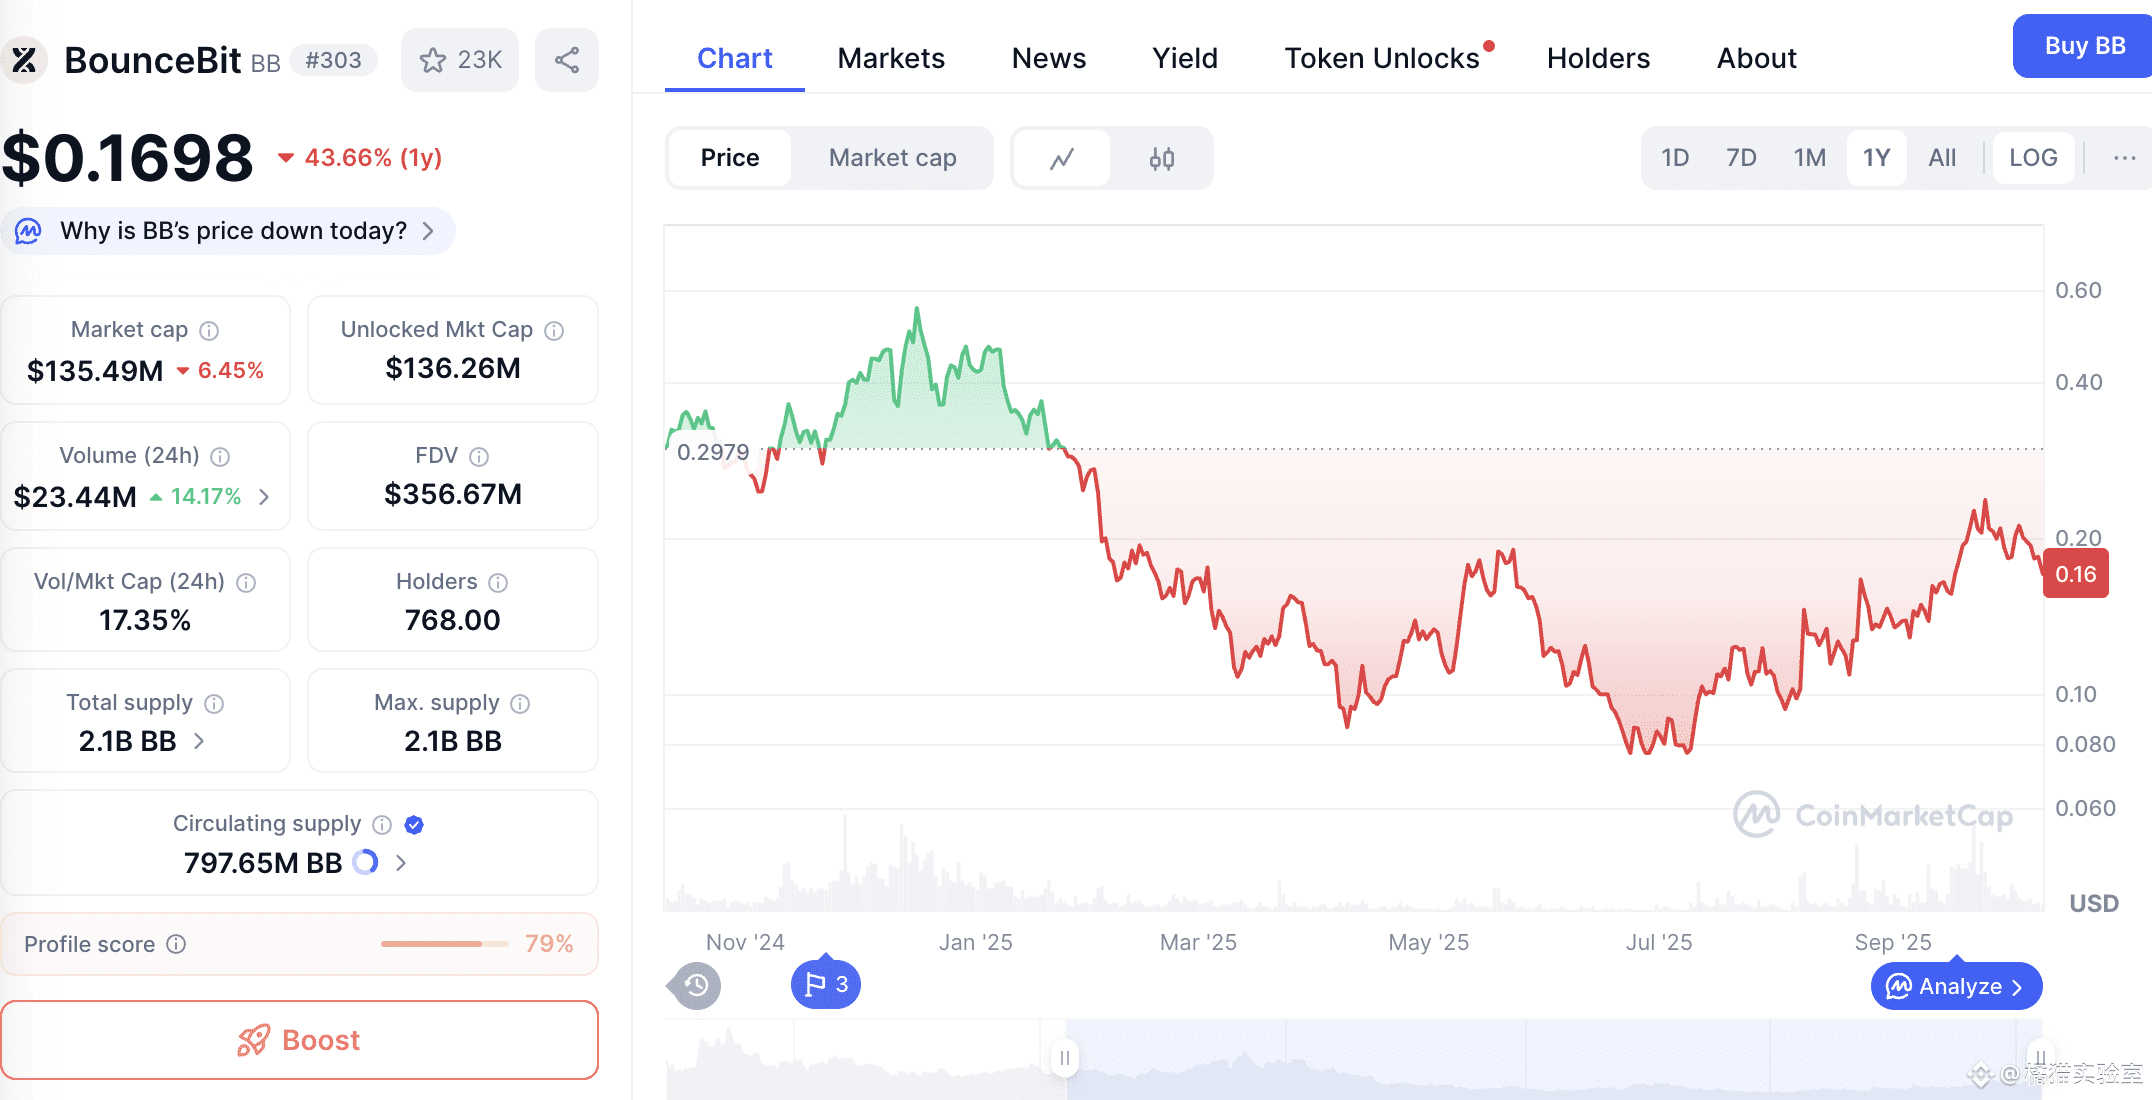Expand the Circulating supply details chevron
Screen dimensions: 2152x1100
(401, 863)
